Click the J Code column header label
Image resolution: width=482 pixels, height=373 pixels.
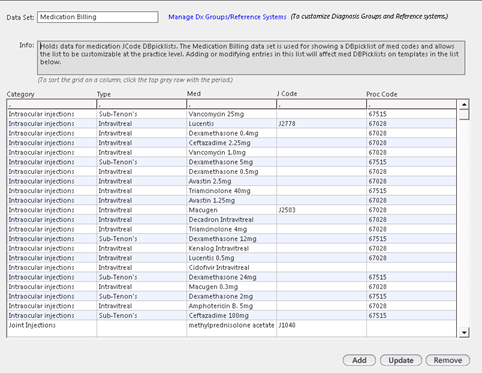click(287, 94)
